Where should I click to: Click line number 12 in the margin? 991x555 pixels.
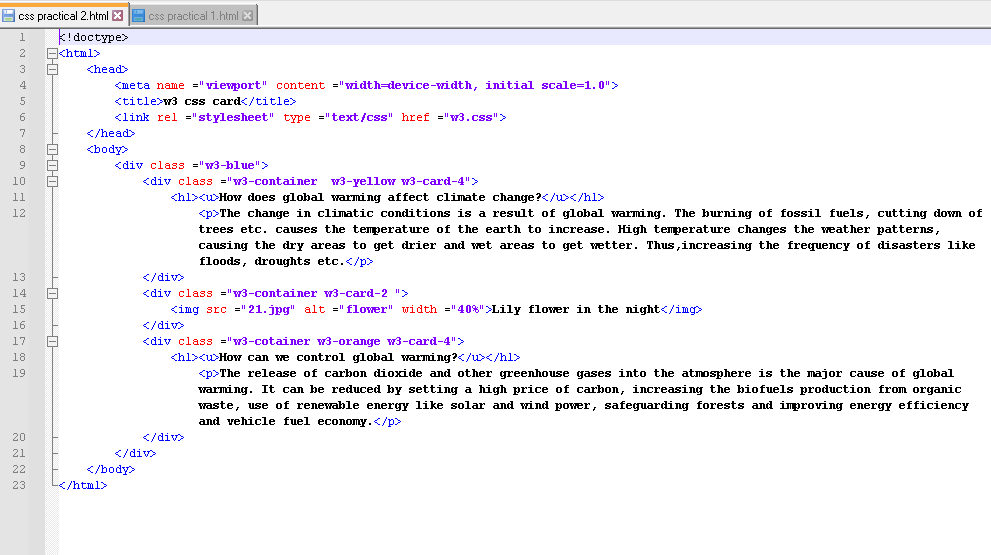point(21,213)
